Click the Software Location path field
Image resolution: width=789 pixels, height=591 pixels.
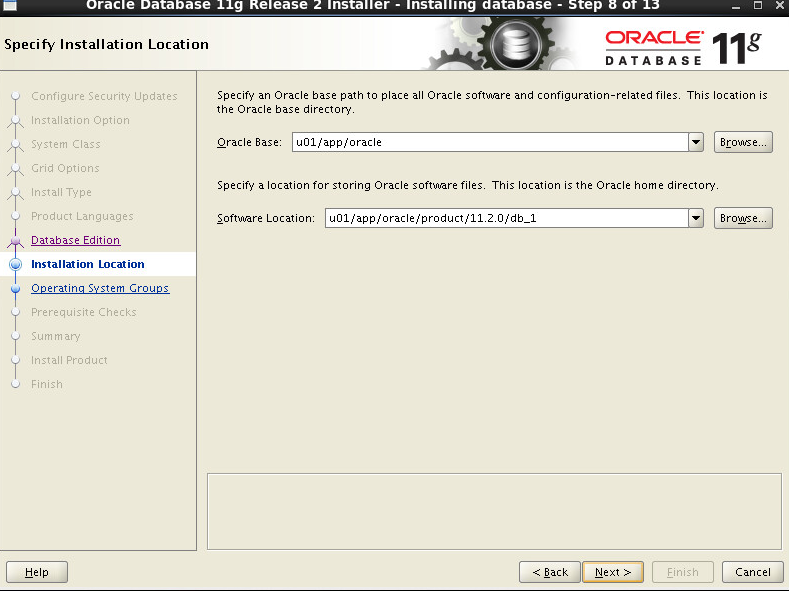tap(507, 218)
